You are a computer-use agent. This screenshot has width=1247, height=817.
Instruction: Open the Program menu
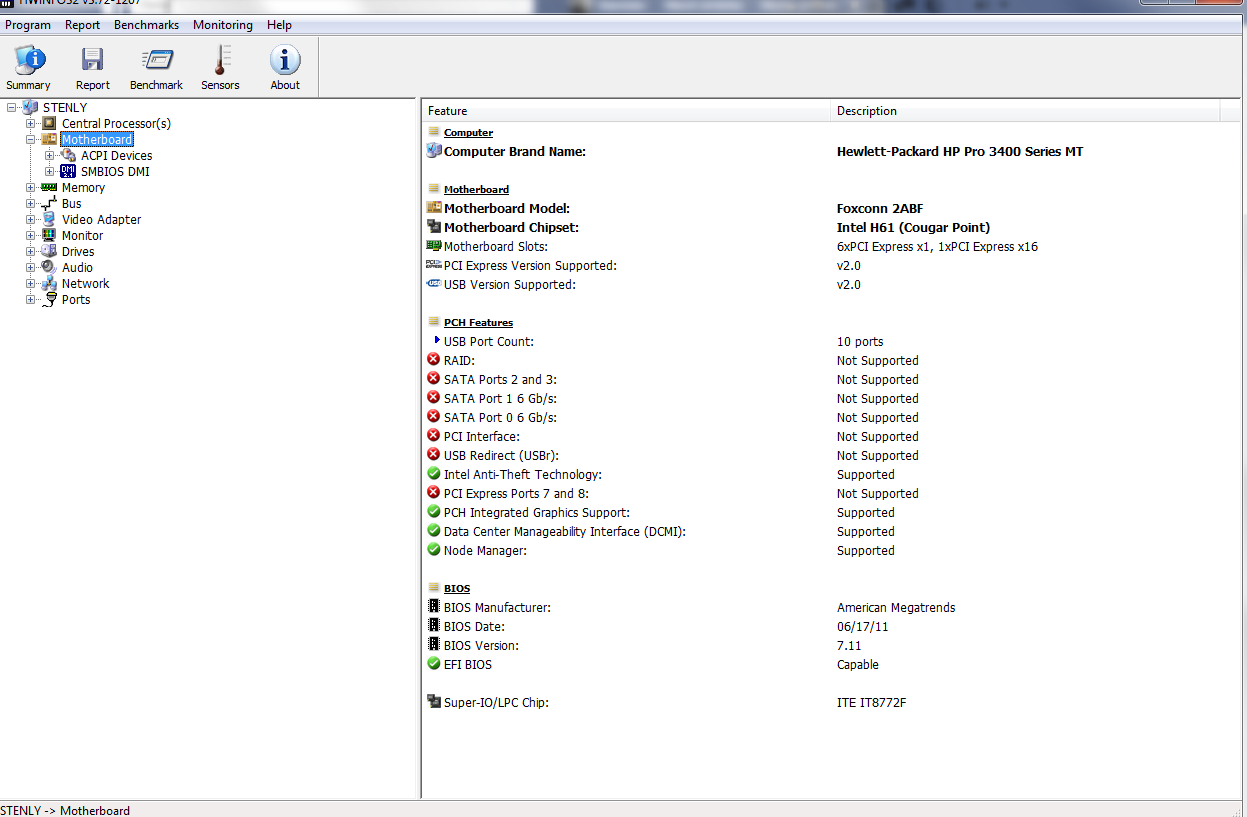tap(28, 25)
